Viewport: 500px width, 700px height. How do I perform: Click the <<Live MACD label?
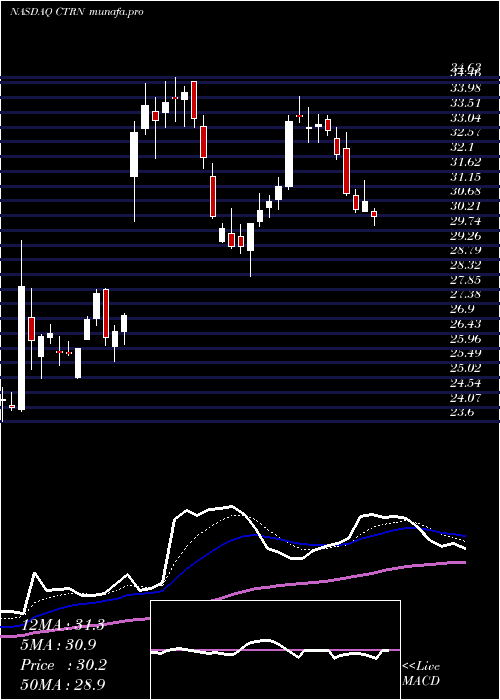coord(421,674)
